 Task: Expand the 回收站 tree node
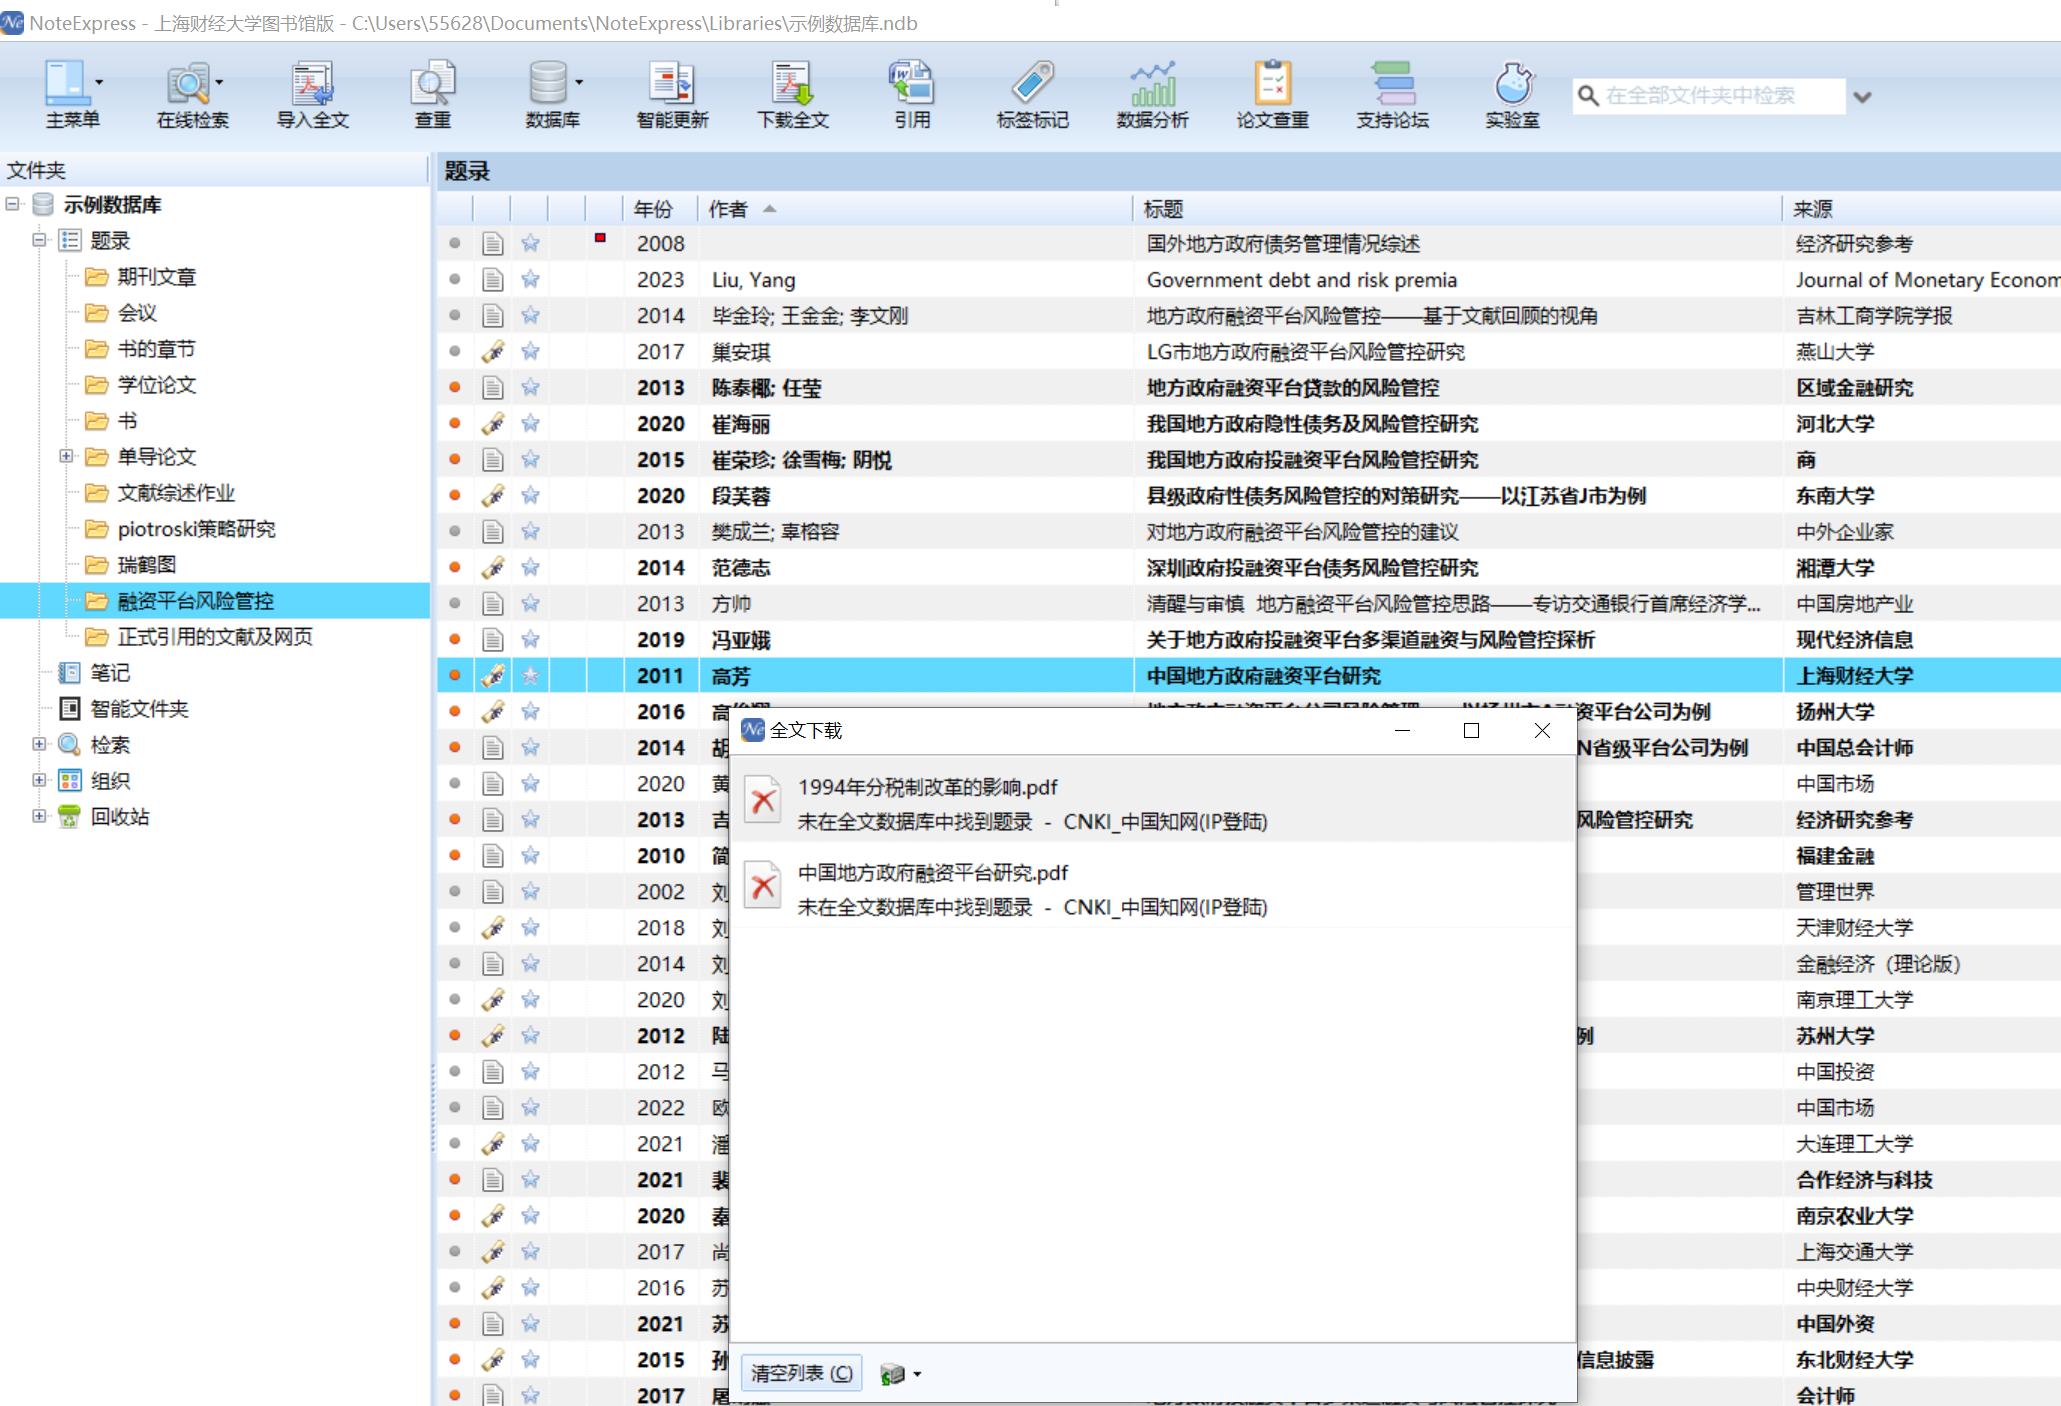39,816
